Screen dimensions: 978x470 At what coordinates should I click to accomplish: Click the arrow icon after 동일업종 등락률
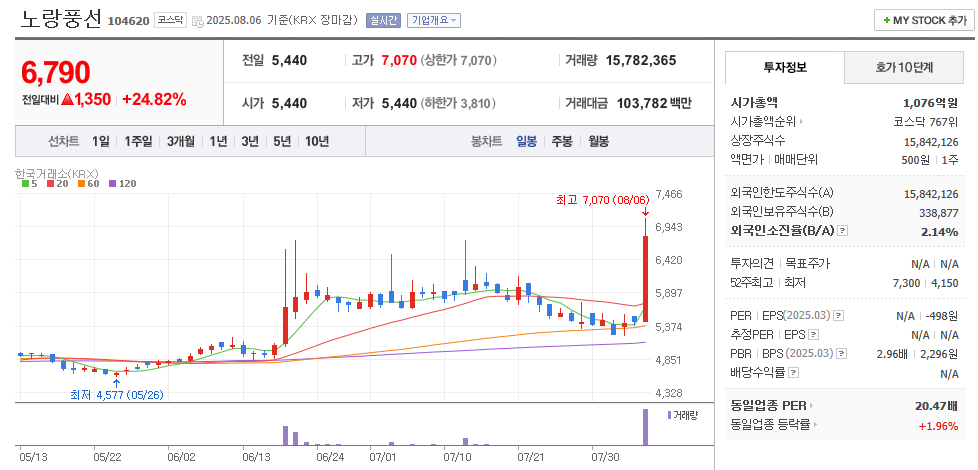pyautogui.click(x=816, y=426)
